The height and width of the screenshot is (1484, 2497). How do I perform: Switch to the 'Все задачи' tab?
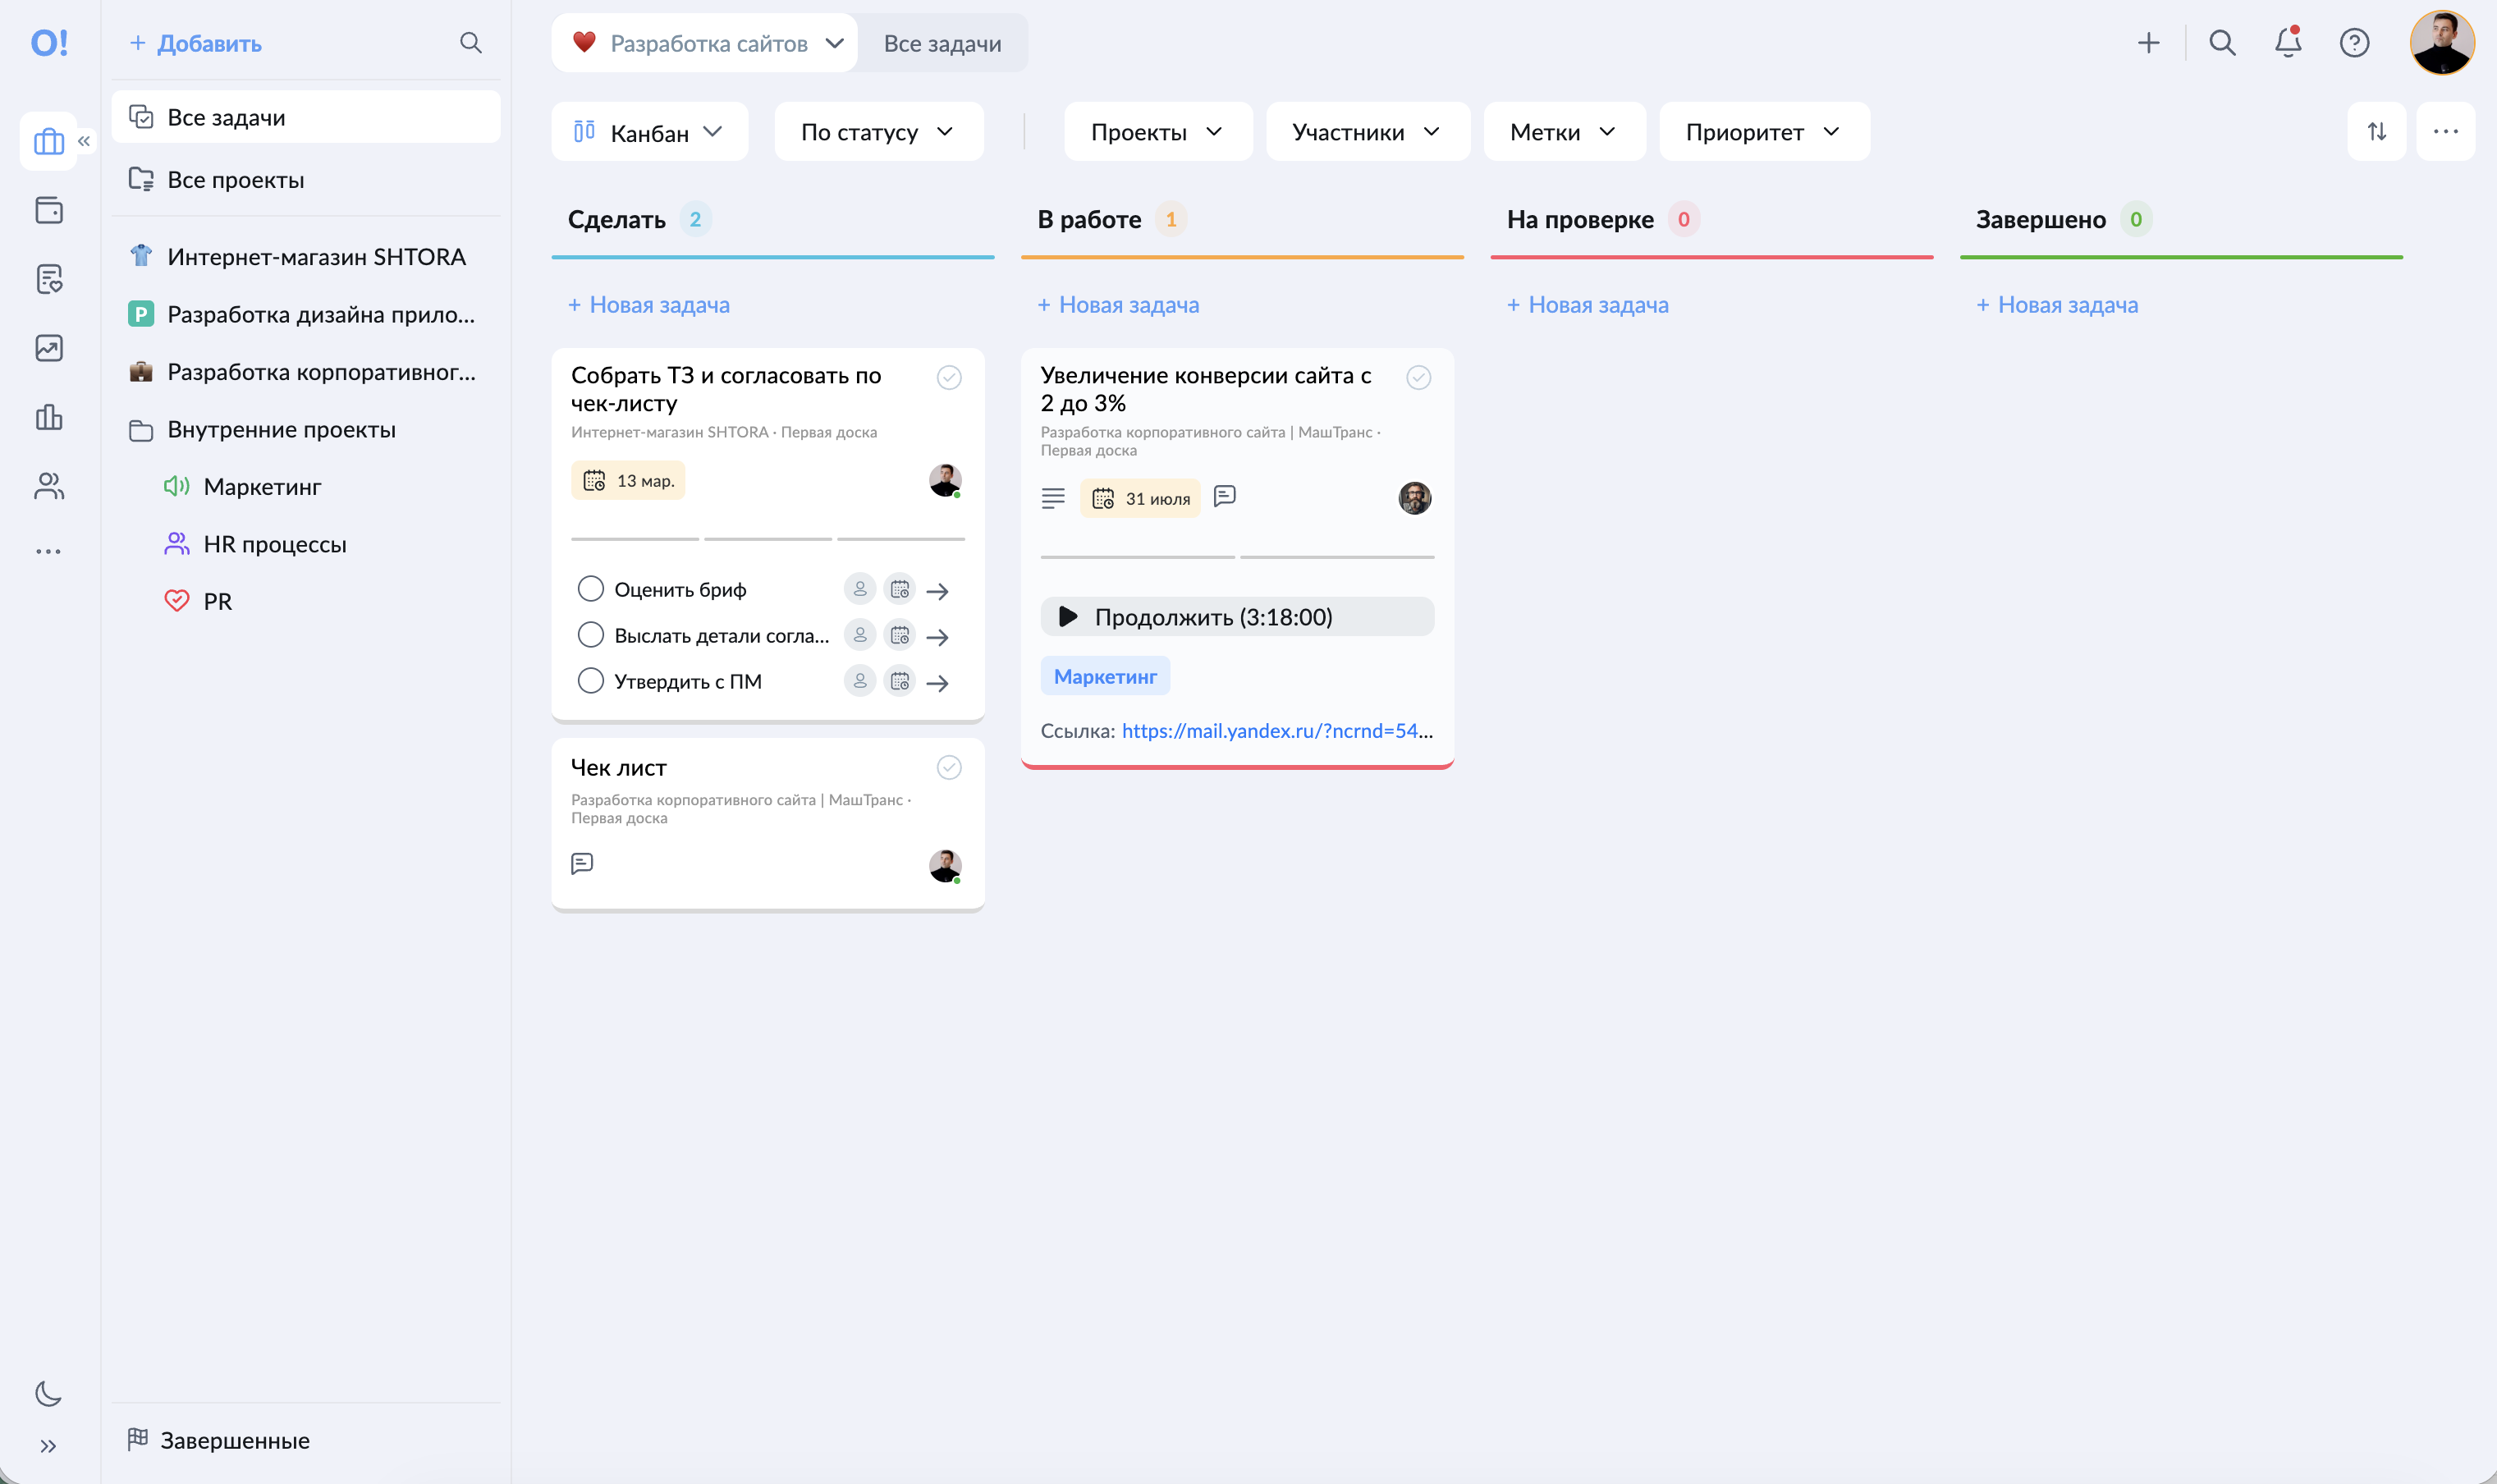pyautogui.click(x=941, y=43)
